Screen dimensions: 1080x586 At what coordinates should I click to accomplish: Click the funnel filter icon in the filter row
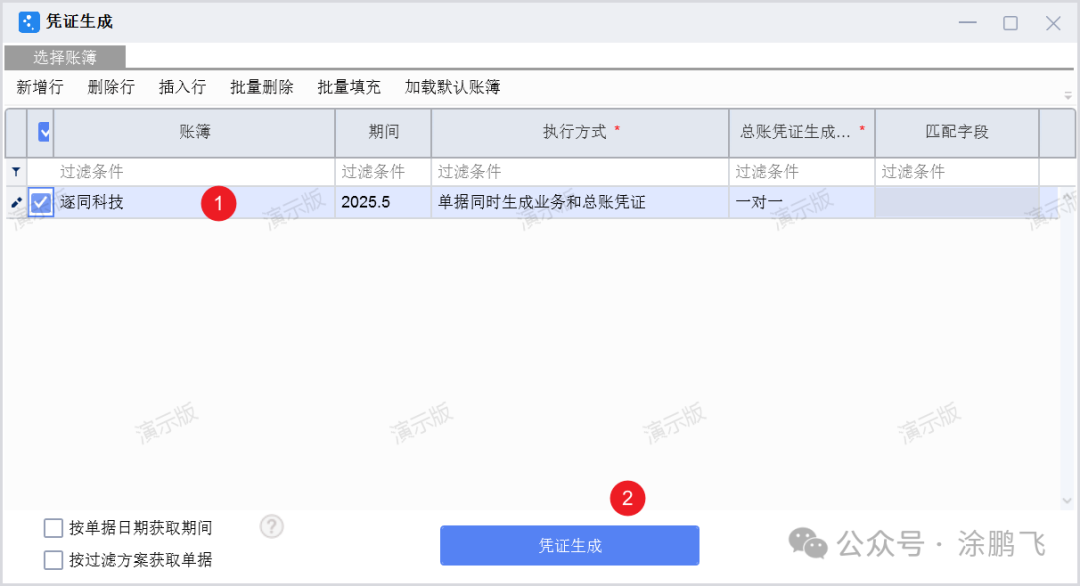point(16,172)
